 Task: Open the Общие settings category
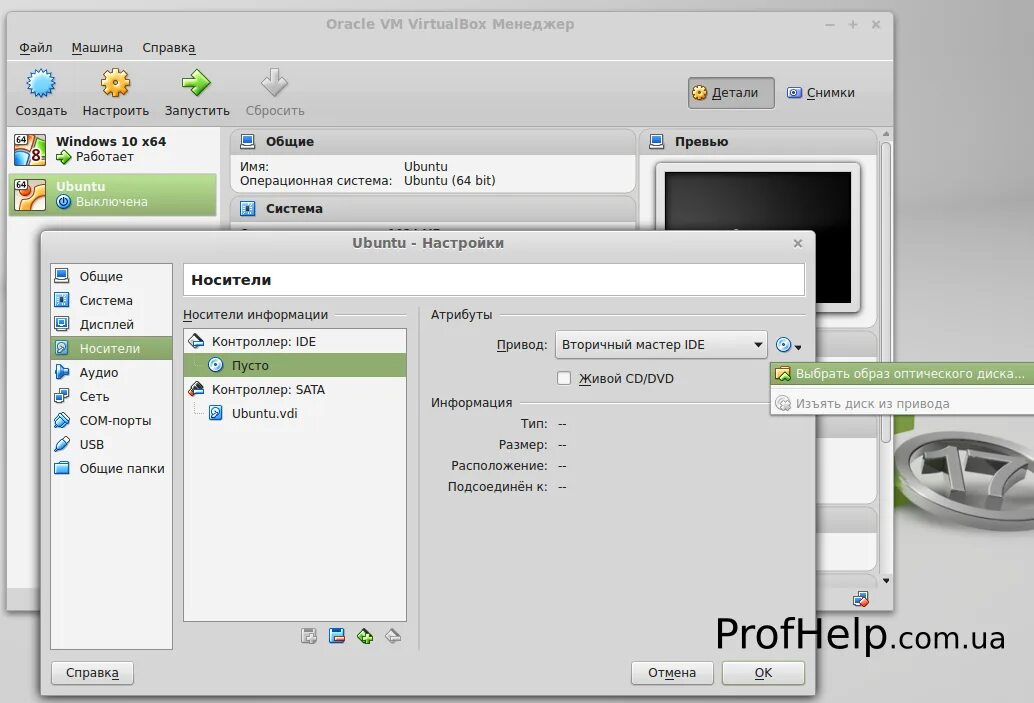pos(111,276)
